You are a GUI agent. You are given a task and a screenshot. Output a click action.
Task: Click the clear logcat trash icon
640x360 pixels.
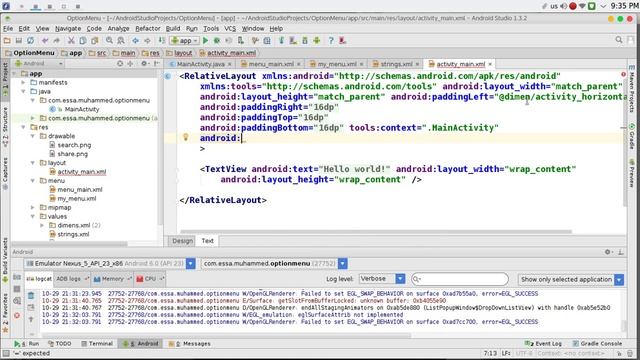(31, 296)
